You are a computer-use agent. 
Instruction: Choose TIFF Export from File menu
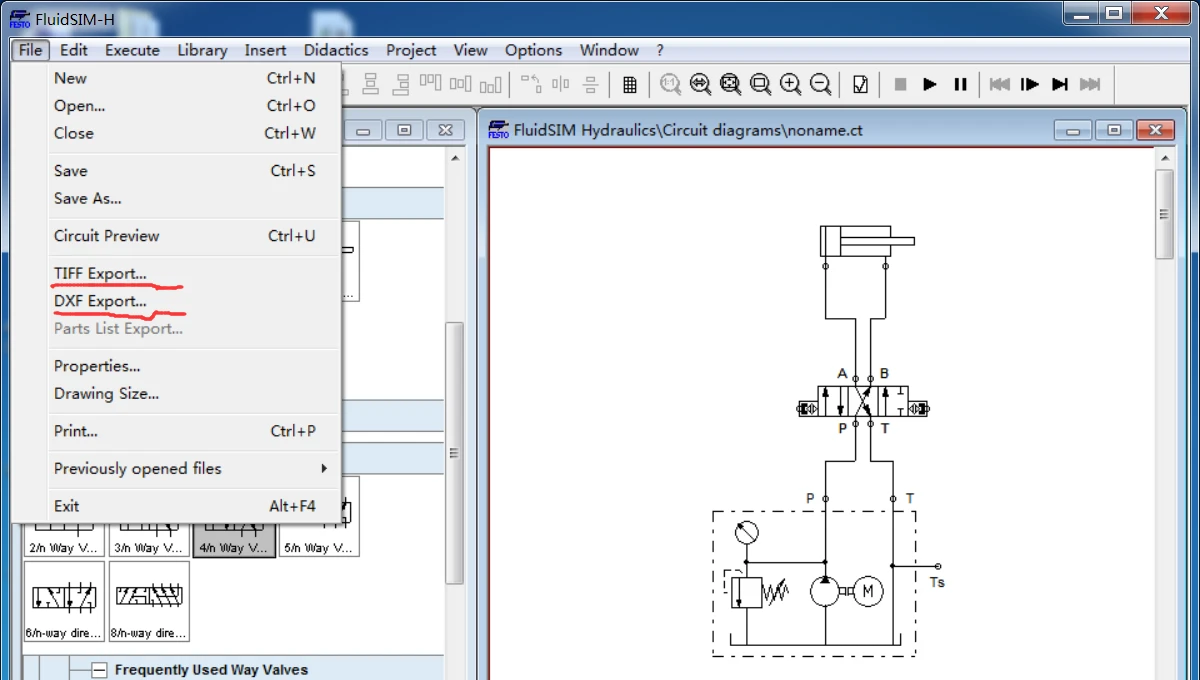coord(100,273)
